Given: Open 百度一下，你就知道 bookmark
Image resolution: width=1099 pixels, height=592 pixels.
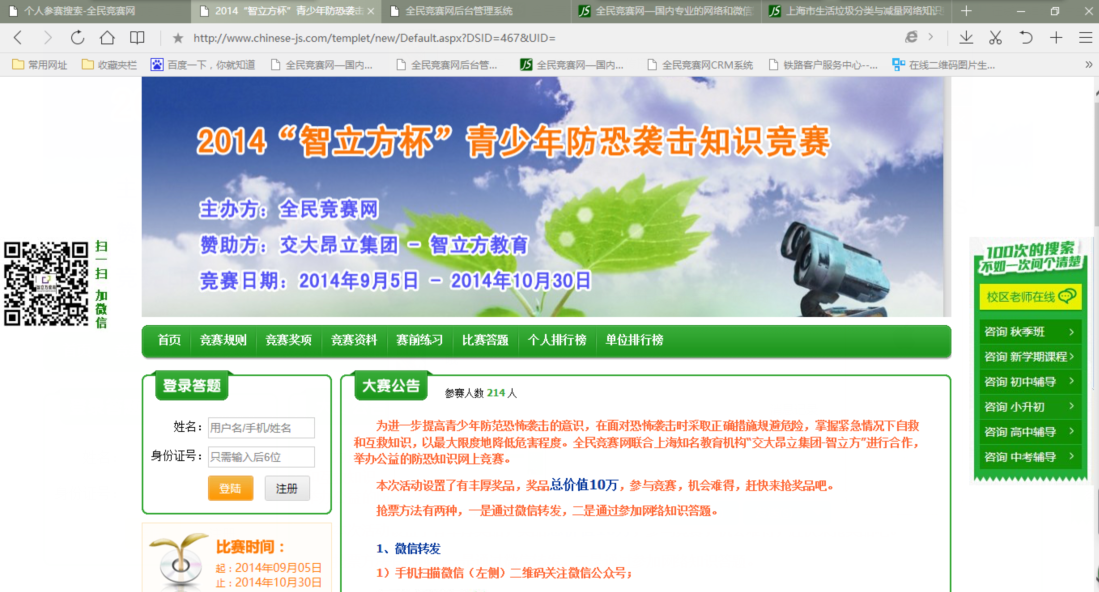Looking at the screenshot, I should point(203,65).
